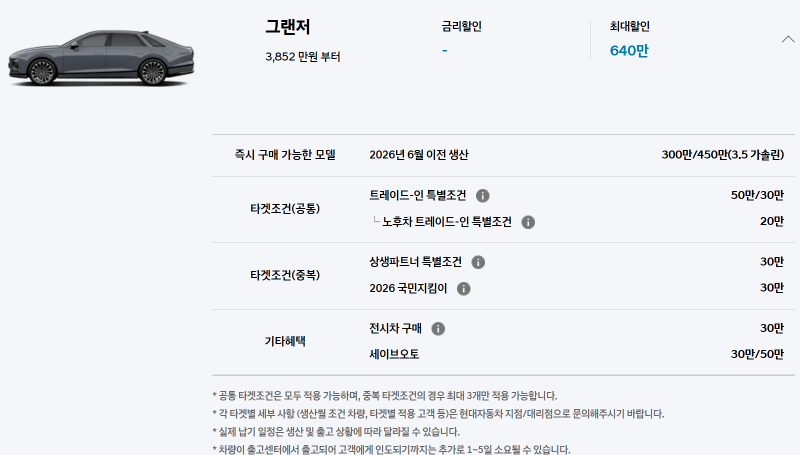
Task: Click the 노후차 트레이드-인 특별조건 text
Action: click(x=447, y=222)
